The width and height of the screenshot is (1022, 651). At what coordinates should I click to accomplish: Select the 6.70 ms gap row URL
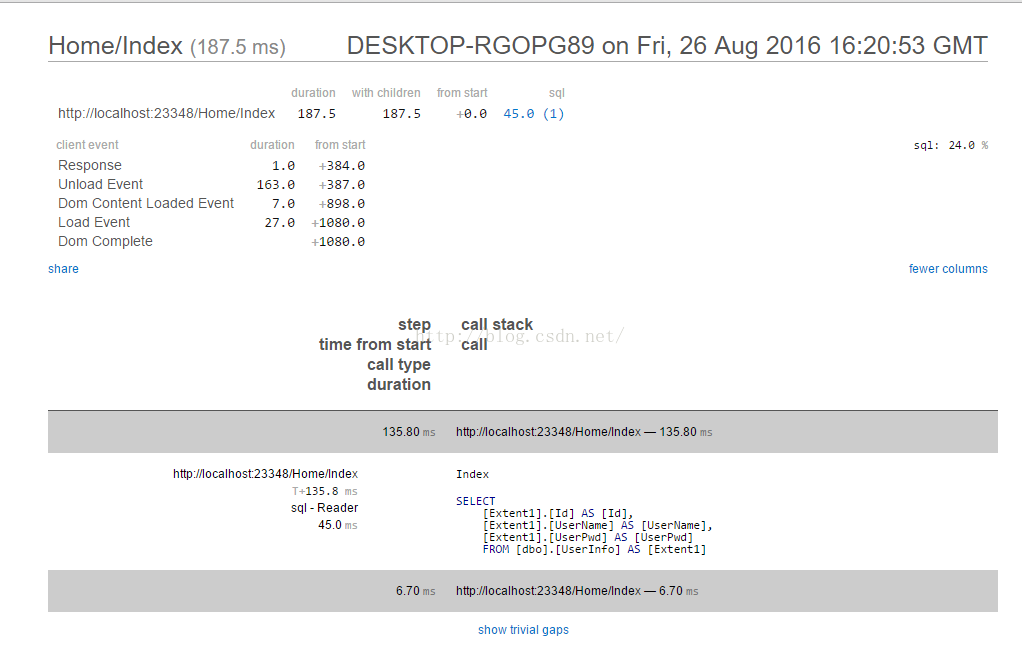548,590
